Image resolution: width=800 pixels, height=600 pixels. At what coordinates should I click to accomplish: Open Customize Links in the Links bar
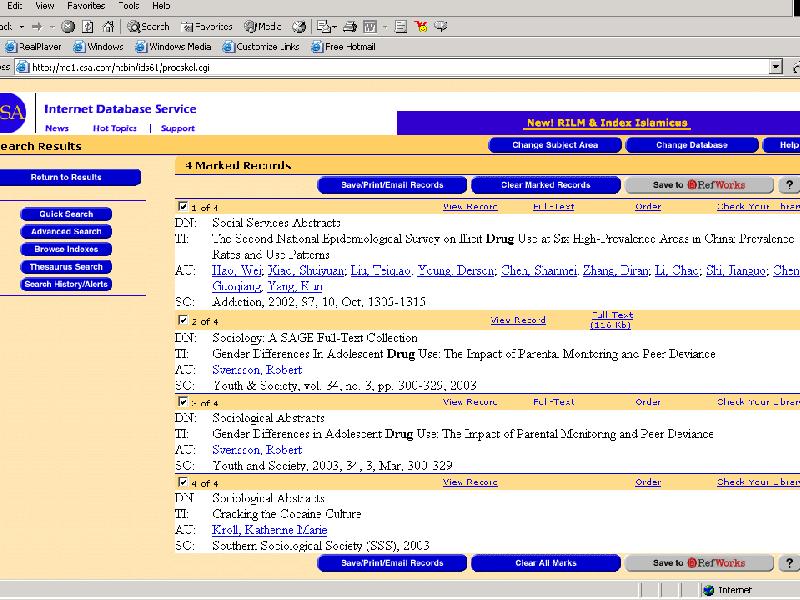(261, 47)
